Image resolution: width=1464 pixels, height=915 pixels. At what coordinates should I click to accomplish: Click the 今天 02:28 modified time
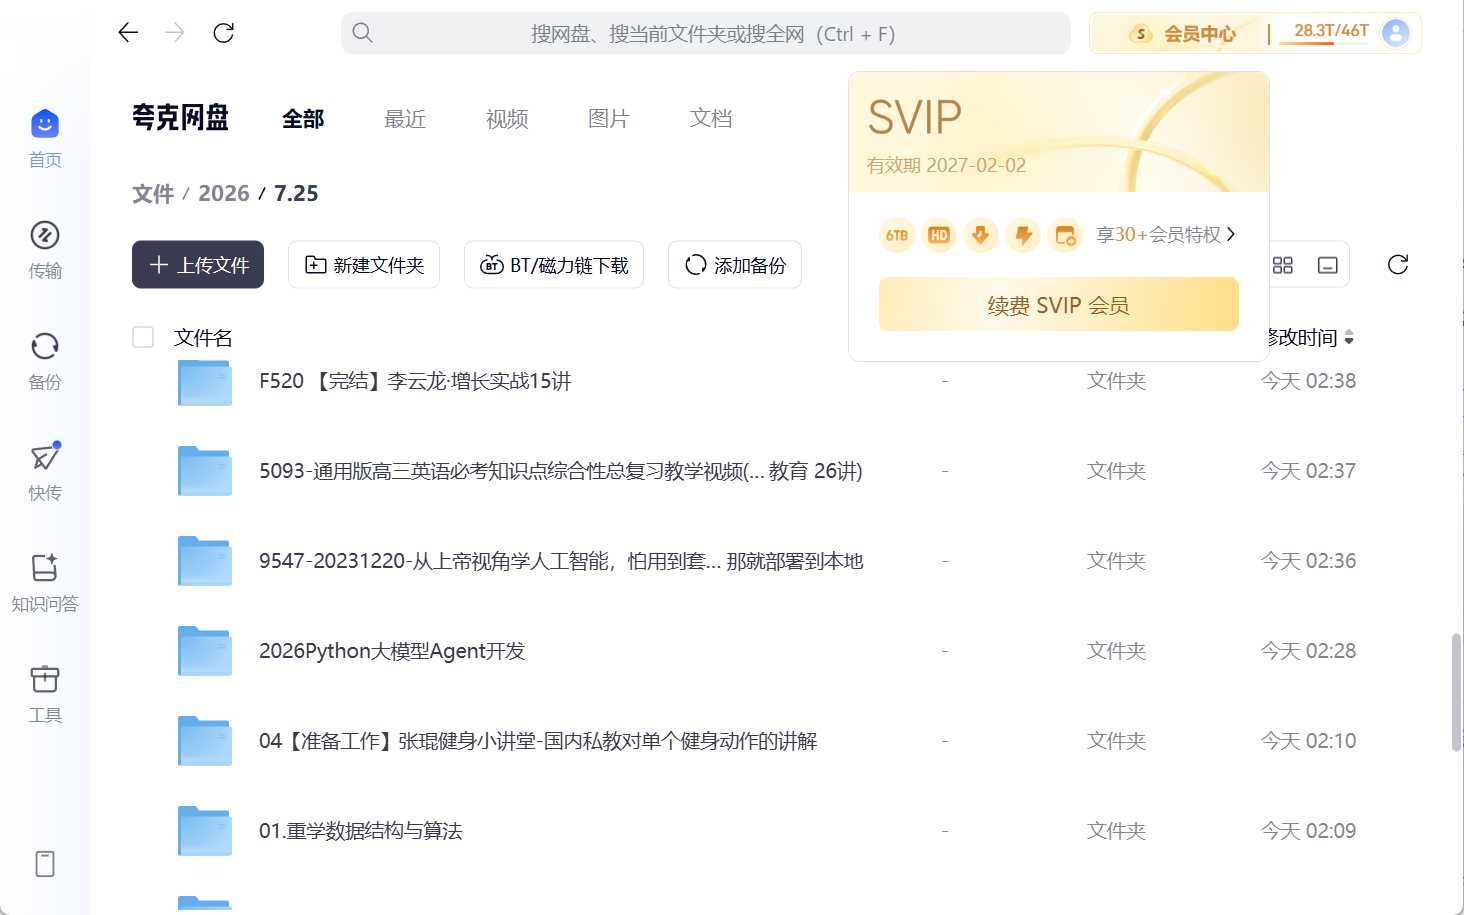1308,651
